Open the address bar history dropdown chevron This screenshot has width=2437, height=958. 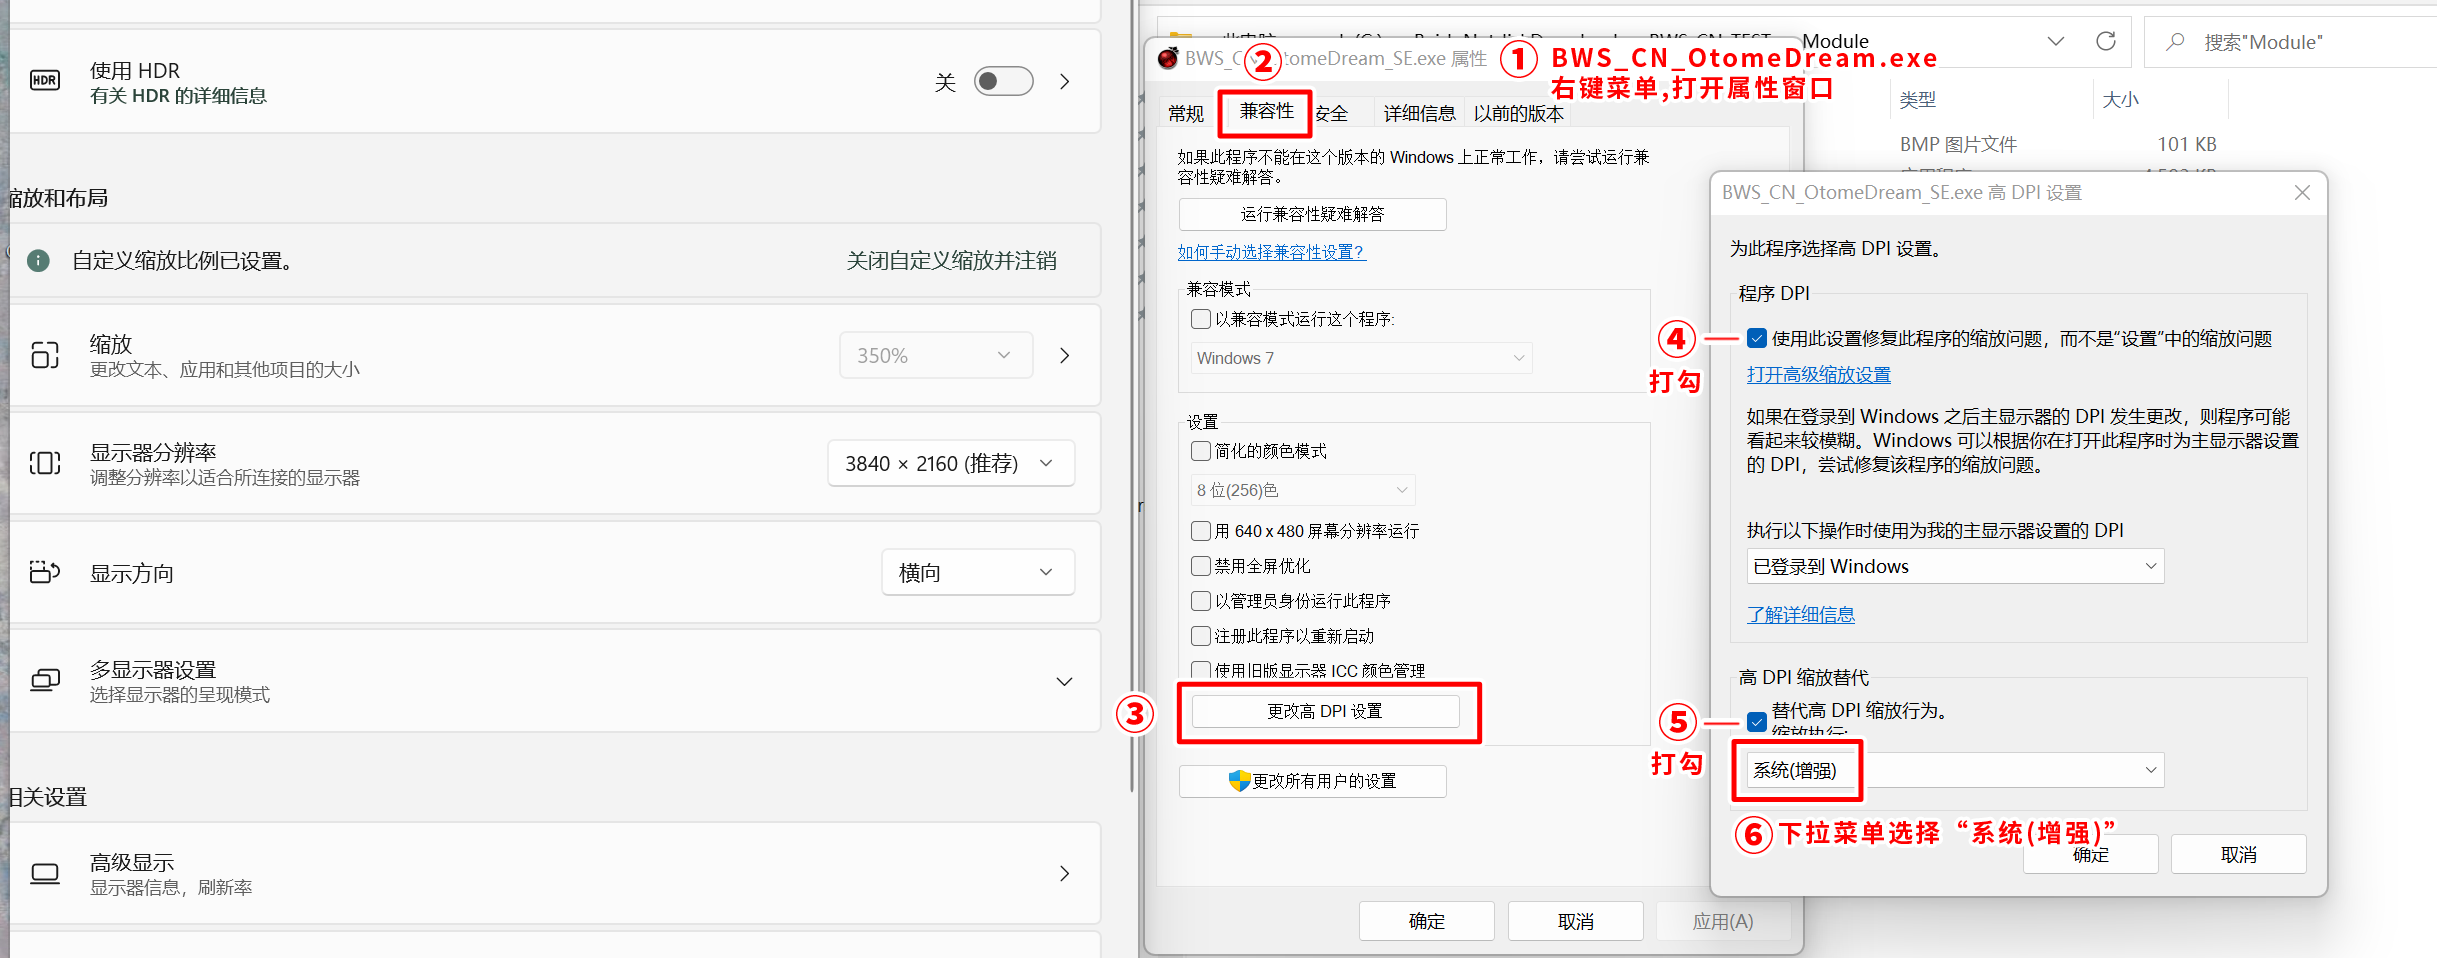point(2055,41)
